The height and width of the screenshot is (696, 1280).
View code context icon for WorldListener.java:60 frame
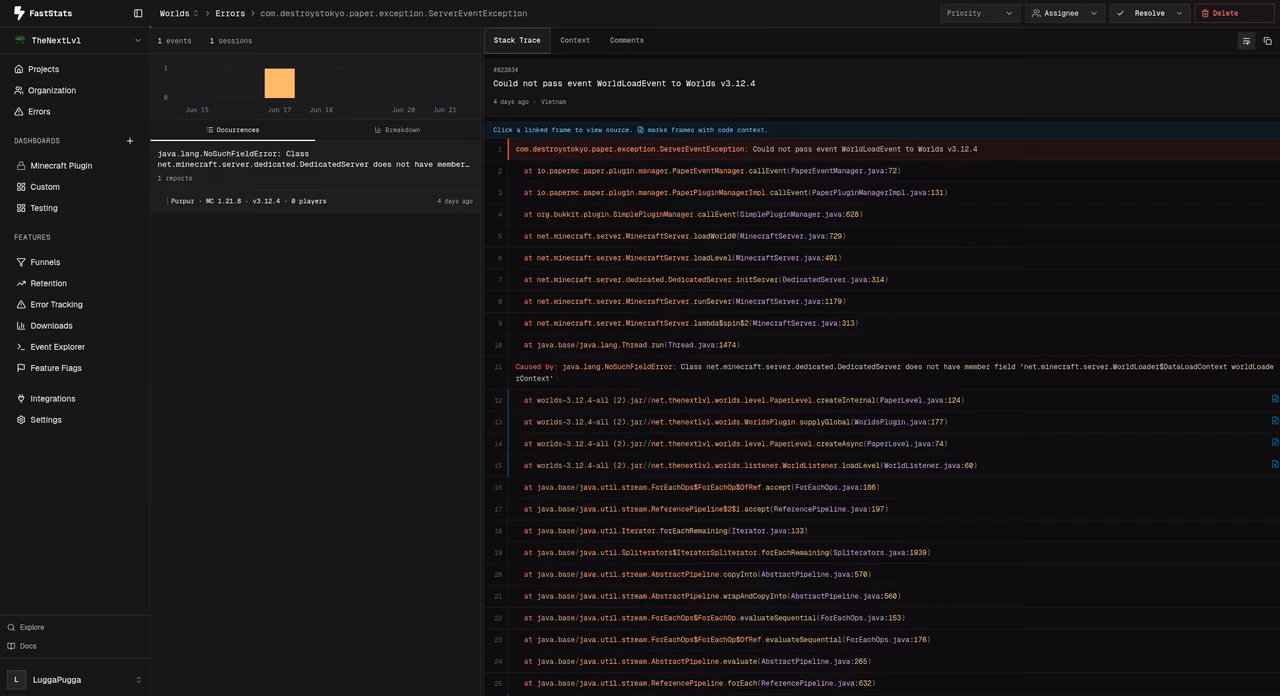click(1275, 464)
